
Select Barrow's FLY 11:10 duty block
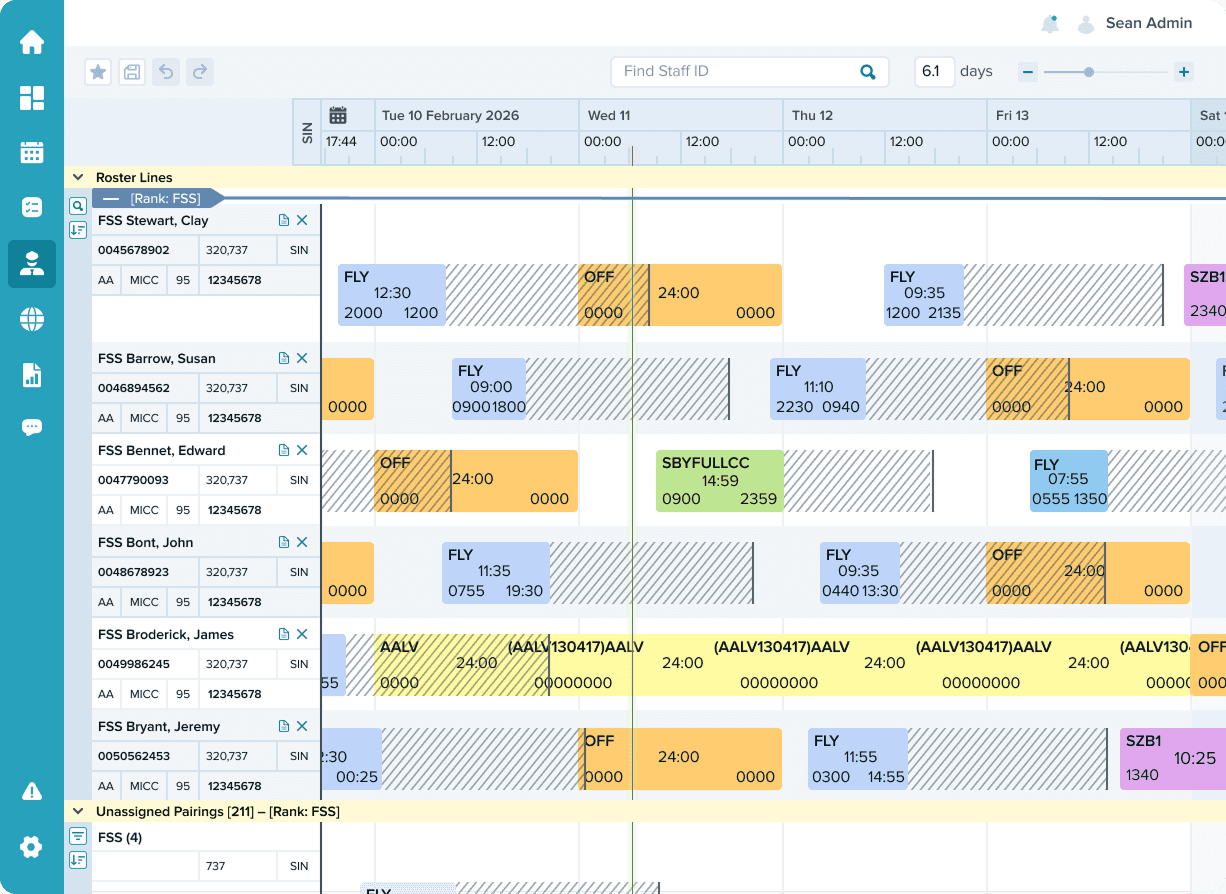click(818, 388)
